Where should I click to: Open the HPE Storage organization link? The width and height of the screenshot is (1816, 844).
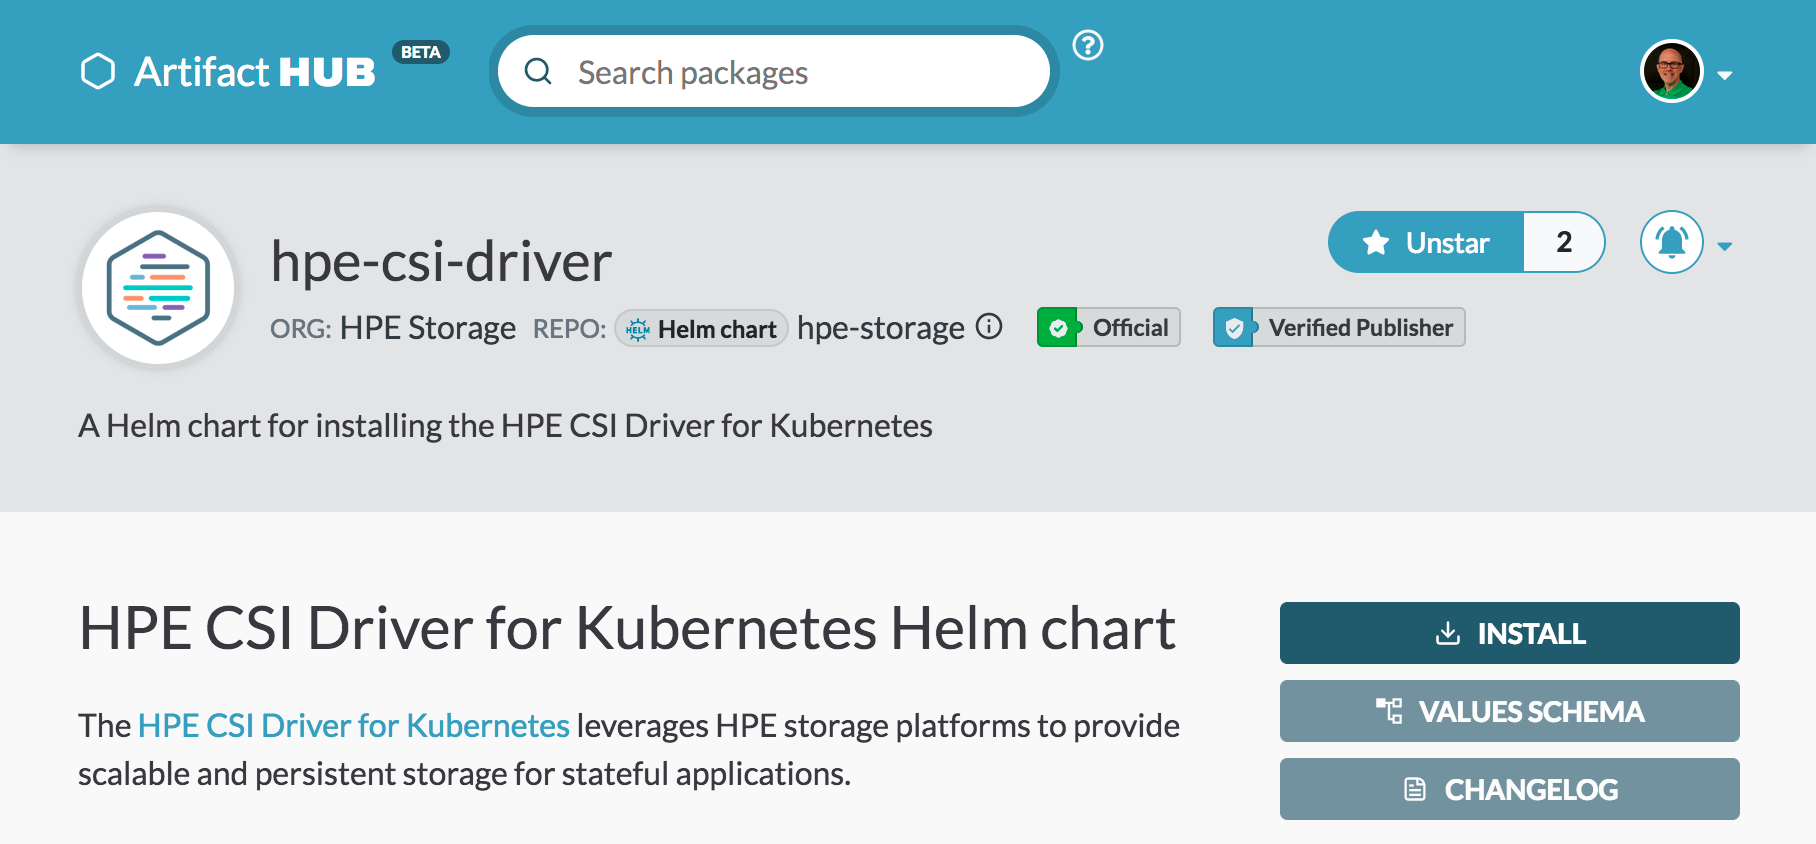pyautogui.click(x=428, y=328)
